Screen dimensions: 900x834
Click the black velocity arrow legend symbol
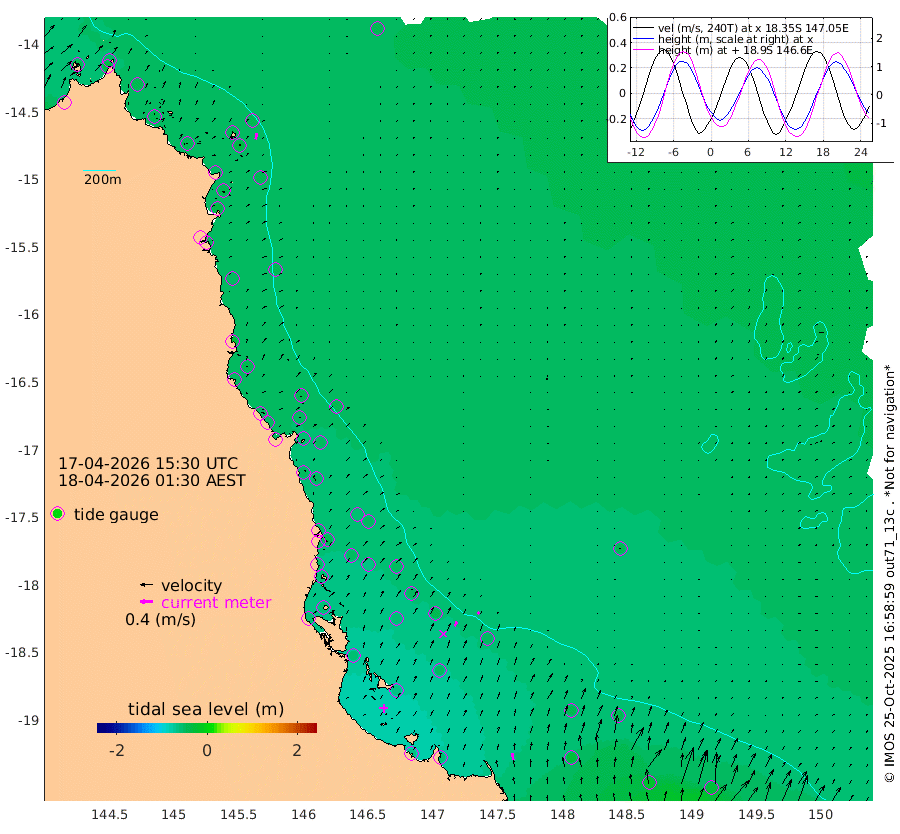click(x=146, y=585)
